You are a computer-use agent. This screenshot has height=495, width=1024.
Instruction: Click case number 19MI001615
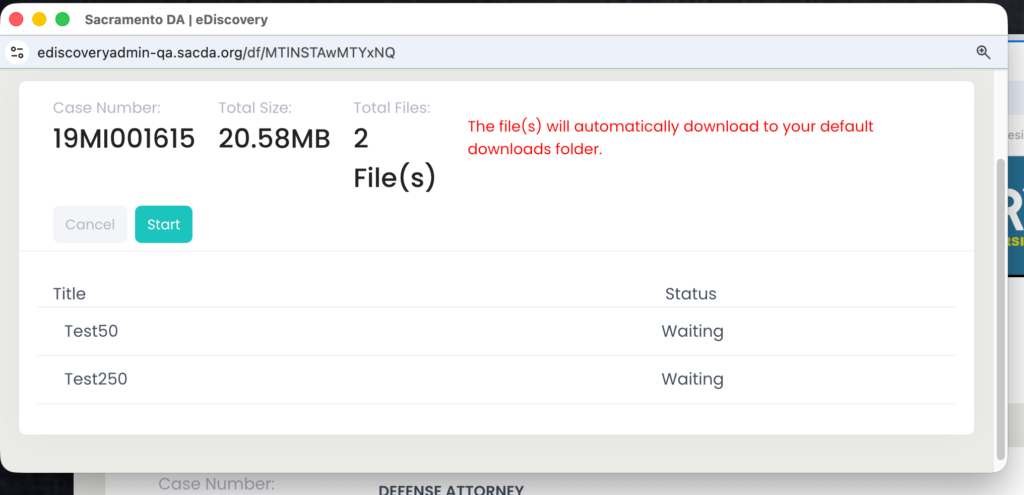point(124,139)
